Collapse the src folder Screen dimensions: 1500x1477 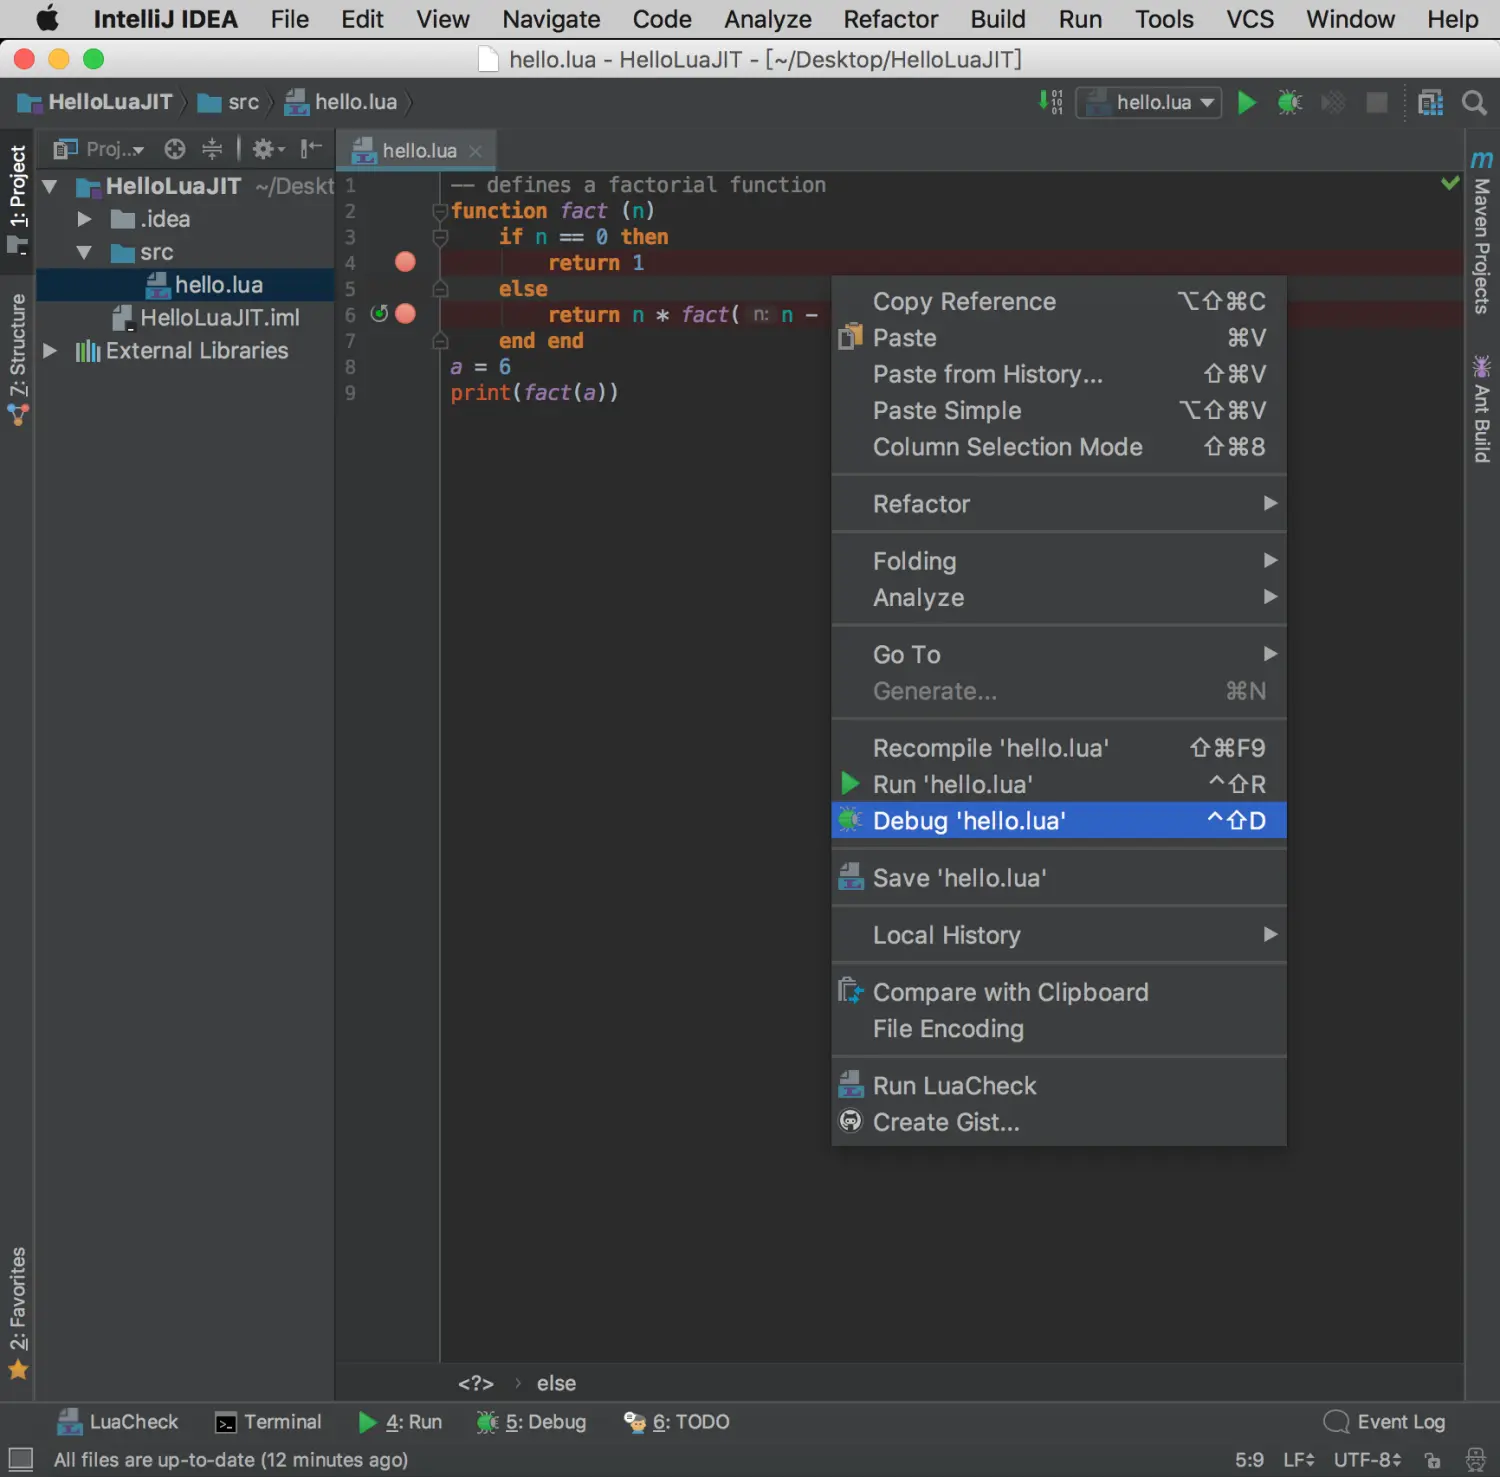[x=84, y=252]
